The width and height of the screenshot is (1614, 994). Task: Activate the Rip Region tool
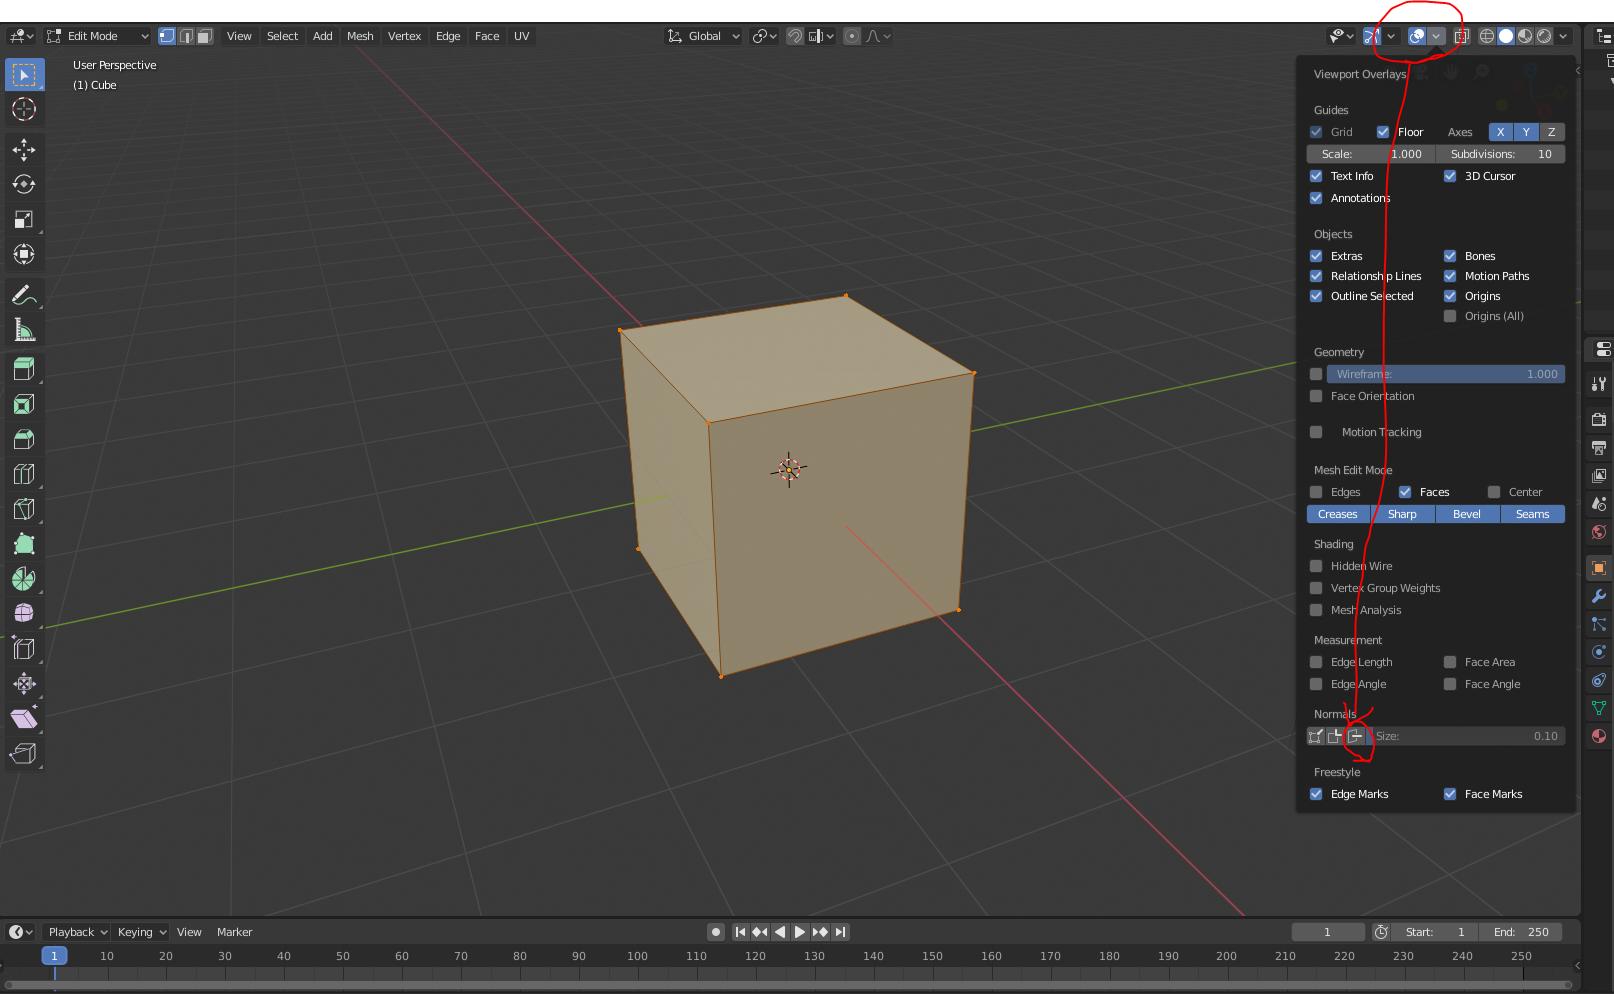pyautogui.click(x=24, y=754)
